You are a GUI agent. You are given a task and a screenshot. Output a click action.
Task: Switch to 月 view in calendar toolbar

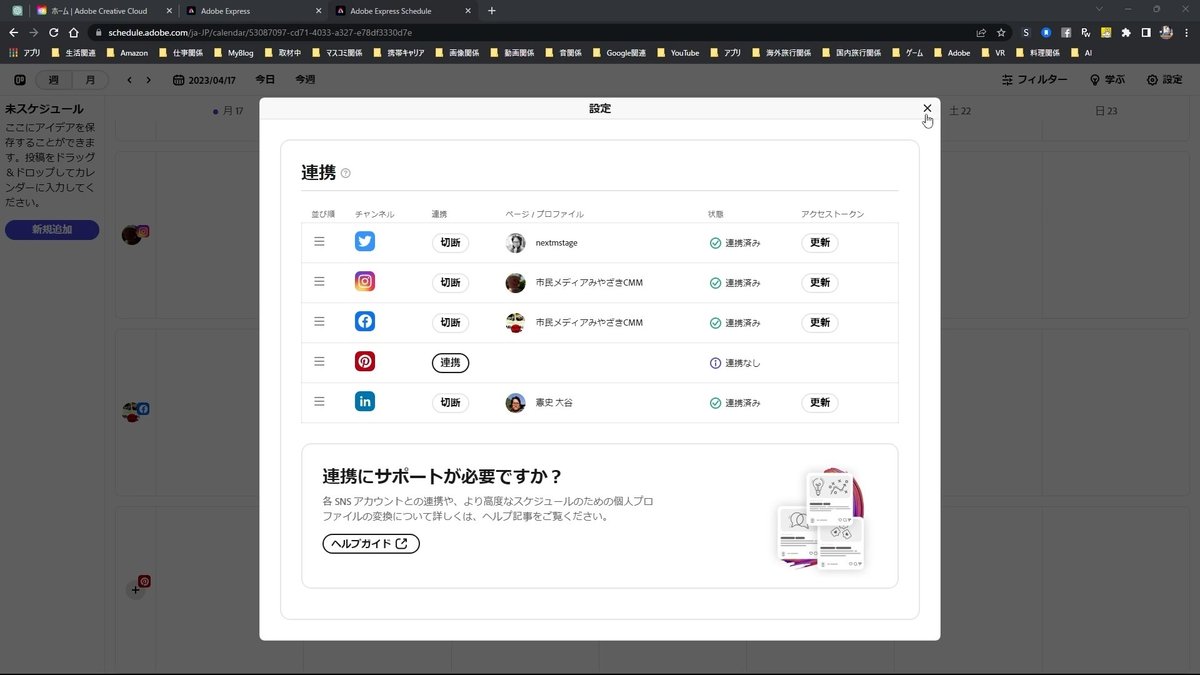coord(90,79)
